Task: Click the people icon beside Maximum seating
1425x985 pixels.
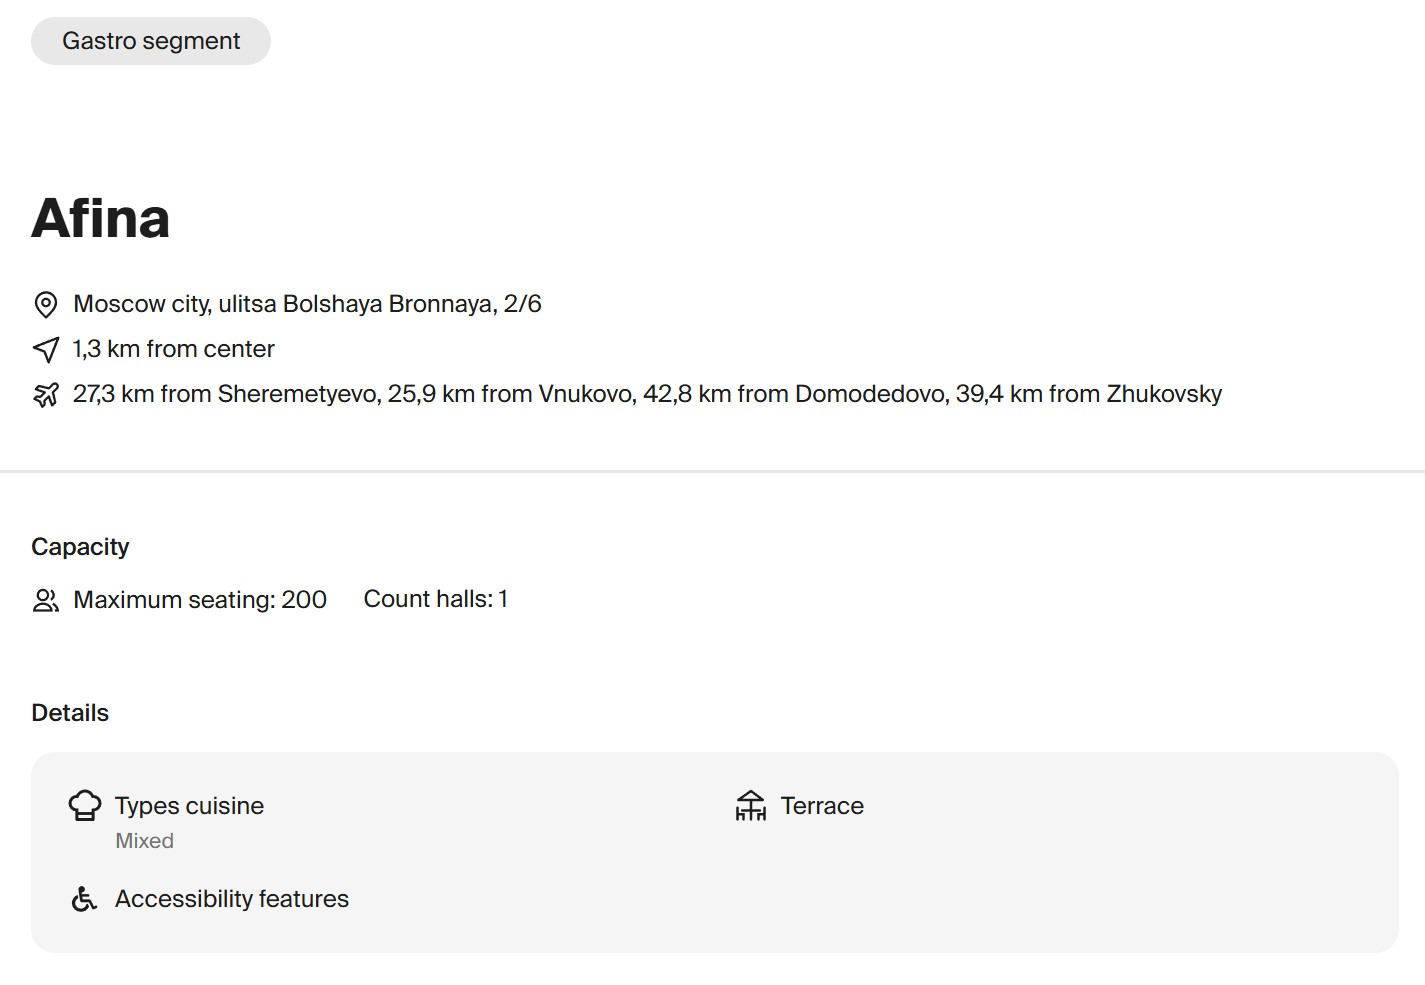Action: click(x=46, y=600)
